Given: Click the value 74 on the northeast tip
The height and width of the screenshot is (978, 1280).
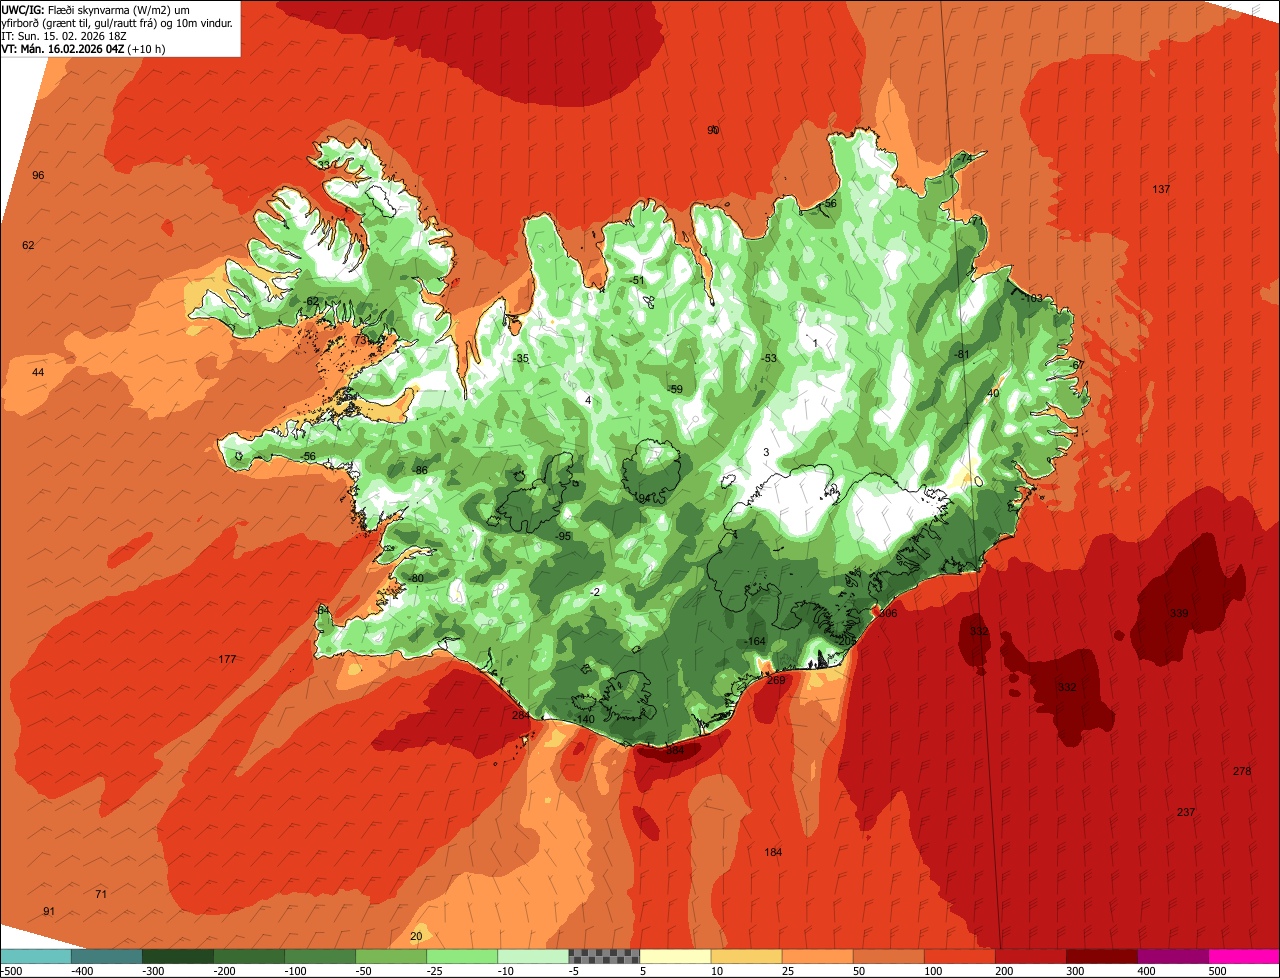Looking at the screenshot, I should (x=965, y=159).
